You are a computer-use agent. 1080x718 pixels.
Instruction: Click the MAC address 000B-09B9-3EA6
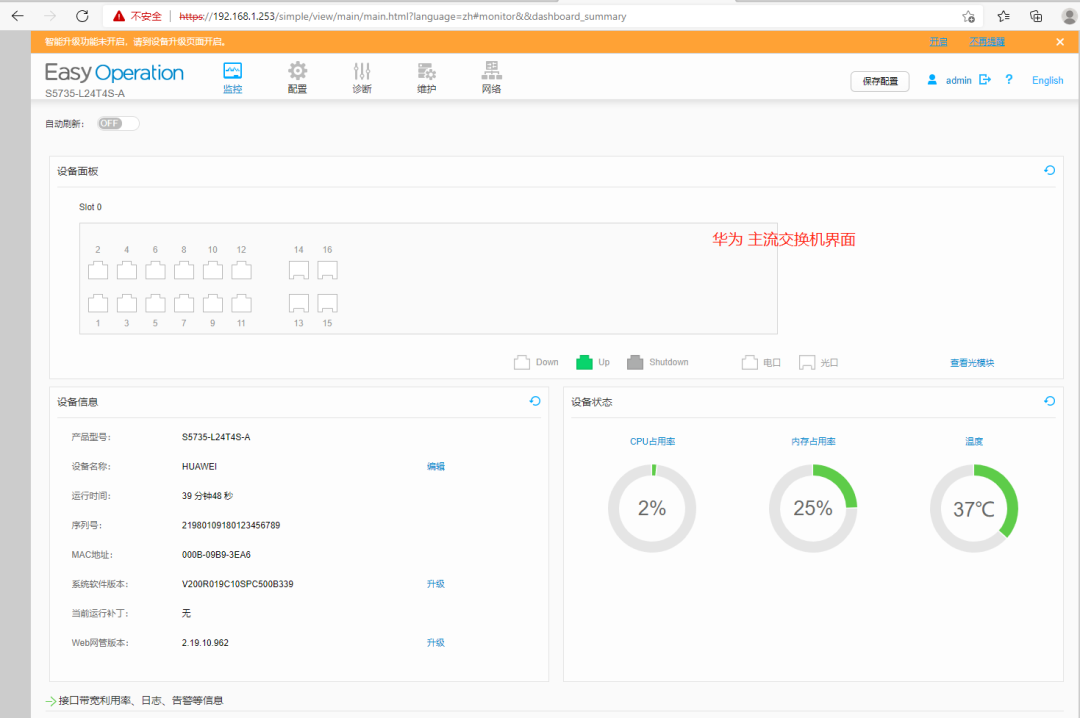tap(216, 555)
